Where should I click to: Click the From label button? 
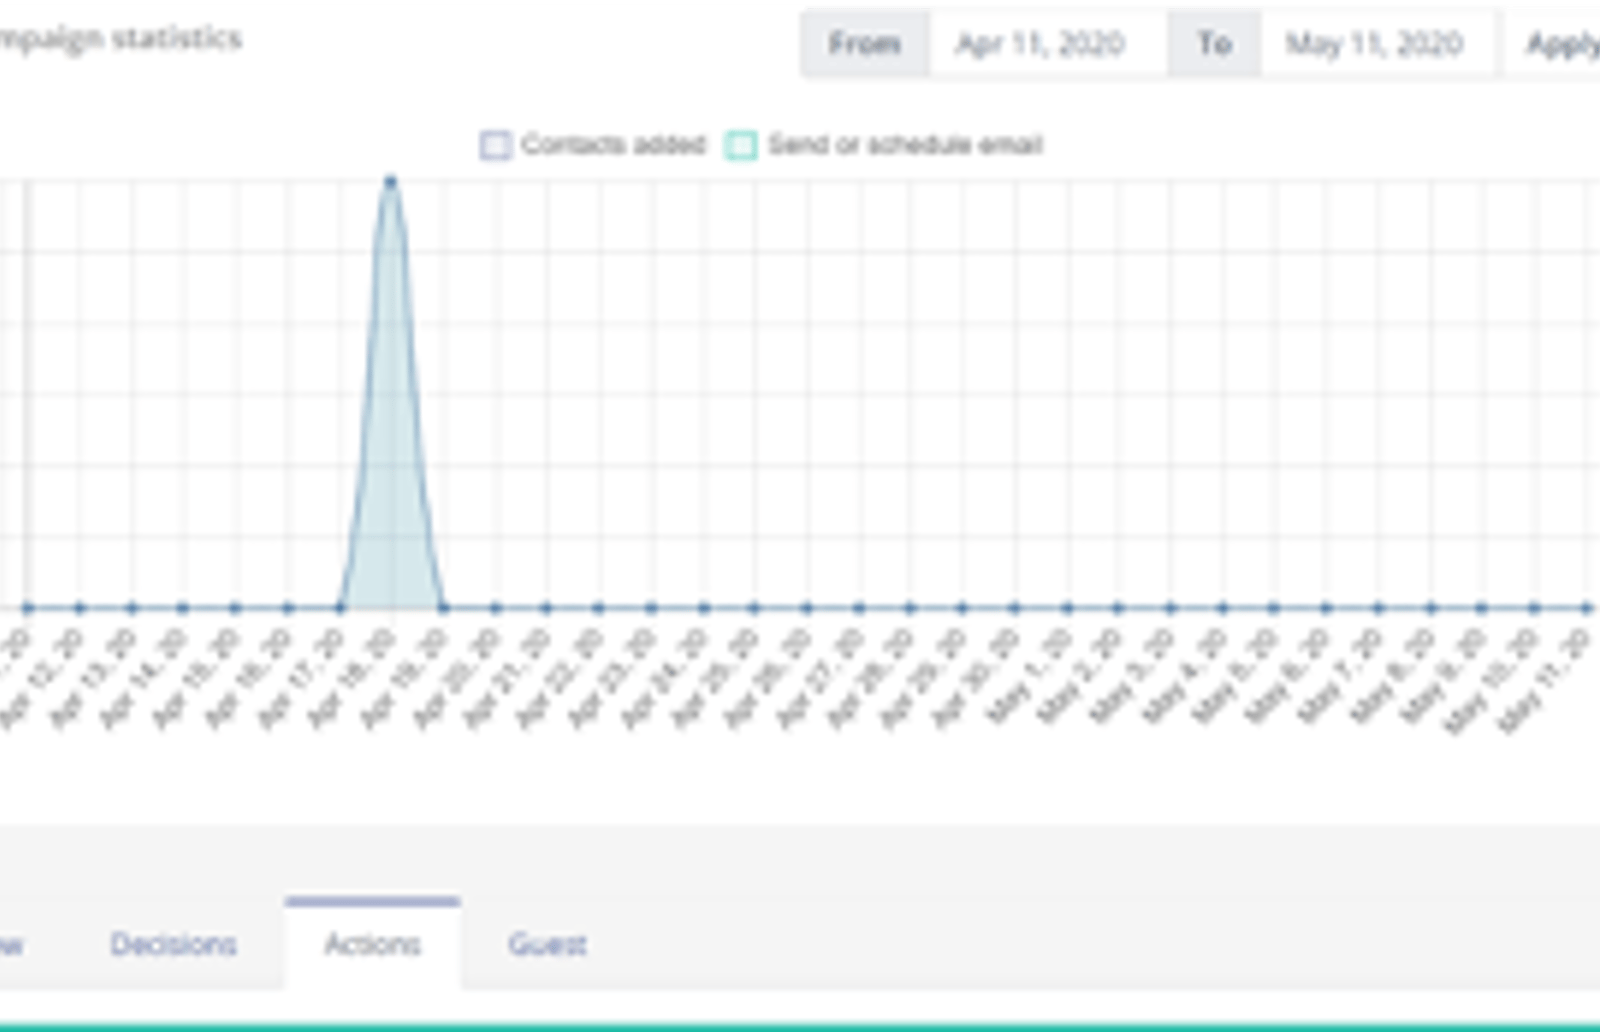point(865,43)
